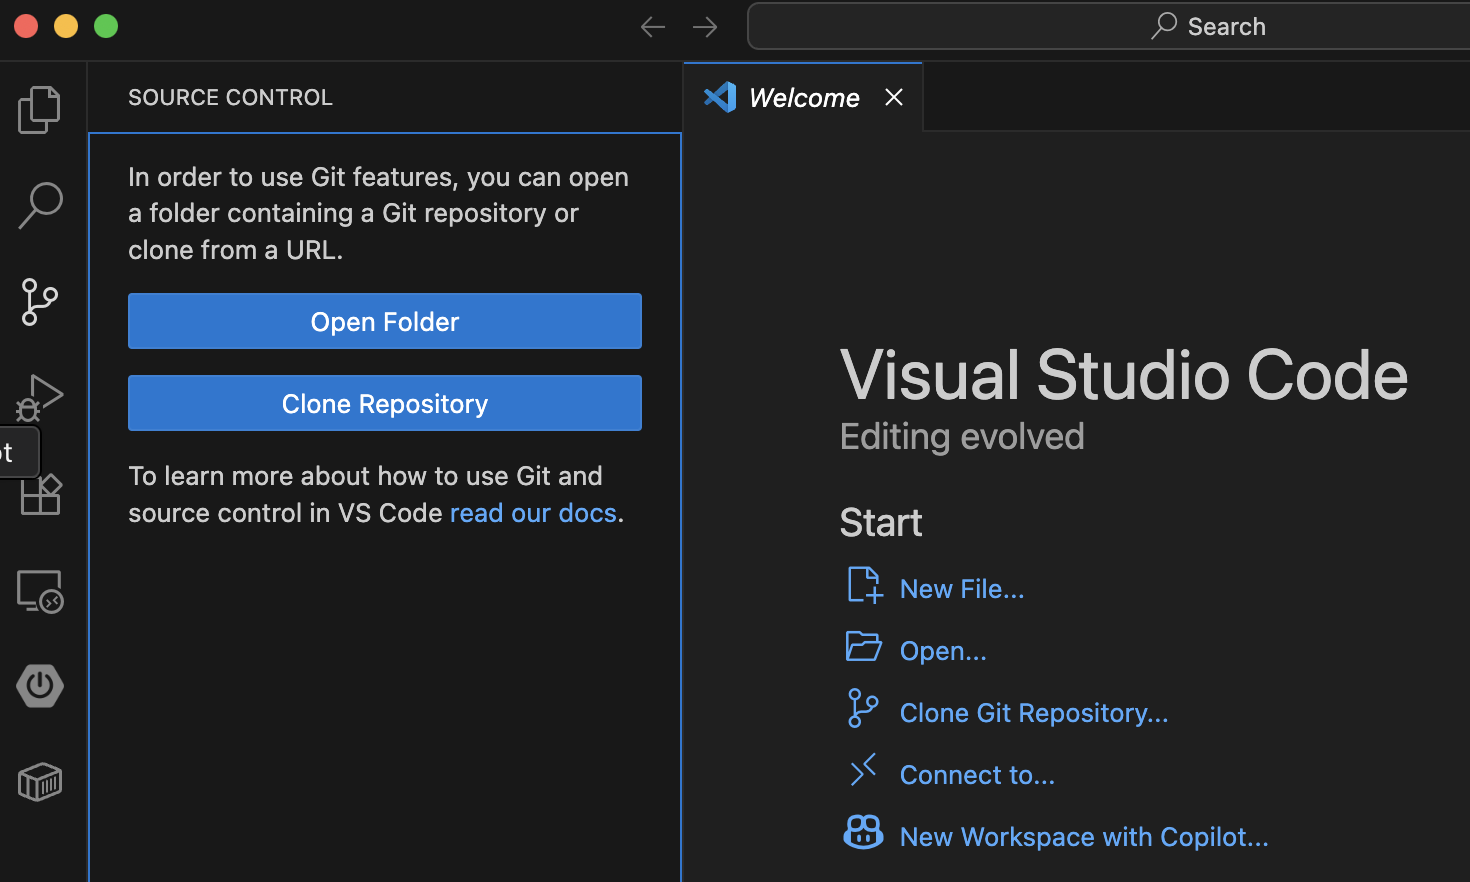Click the Connect to... link
This screenshot has width=1470, height=882.
[977, 775]
